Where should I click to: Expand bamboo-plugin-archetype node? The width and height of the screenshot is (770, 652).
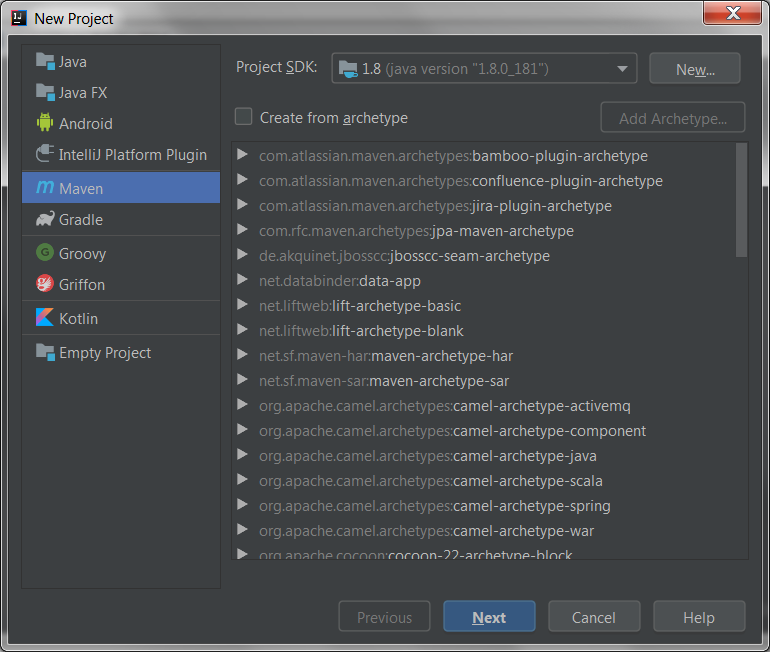coord(242,155)
